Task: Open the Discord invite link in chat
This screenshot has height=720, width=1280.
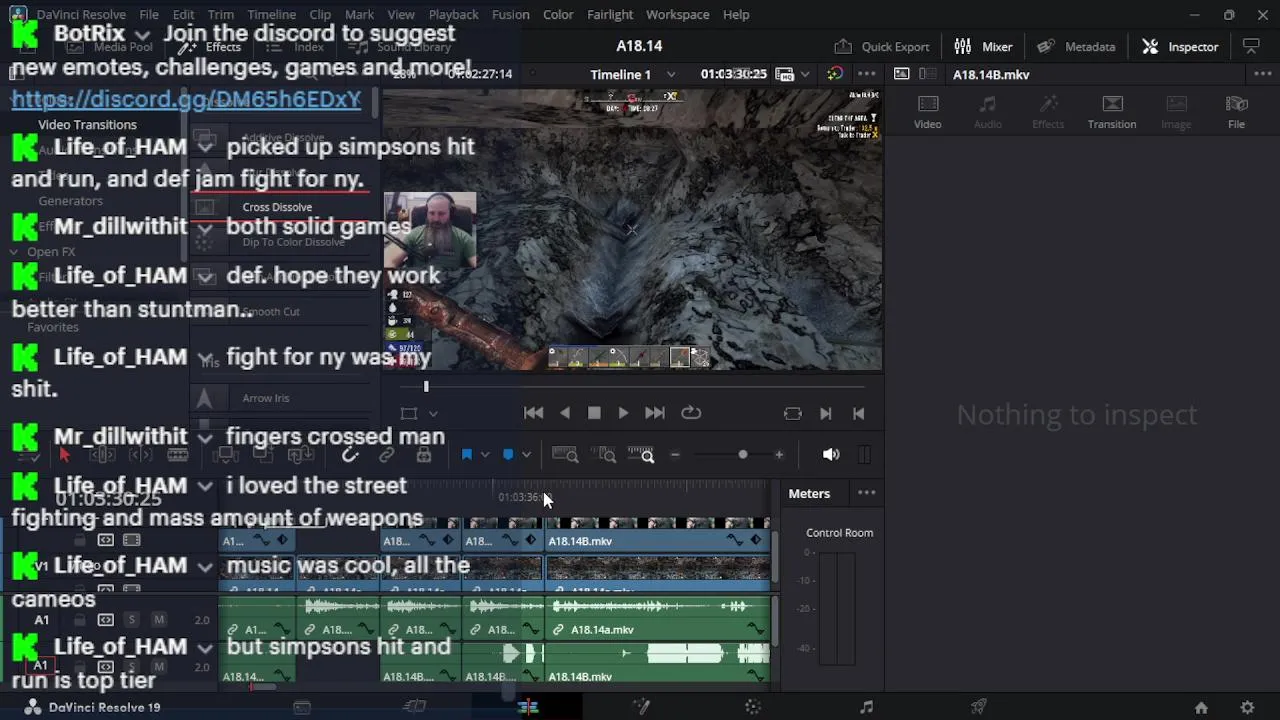Action: pyautogui.click(x=186, y=99)
